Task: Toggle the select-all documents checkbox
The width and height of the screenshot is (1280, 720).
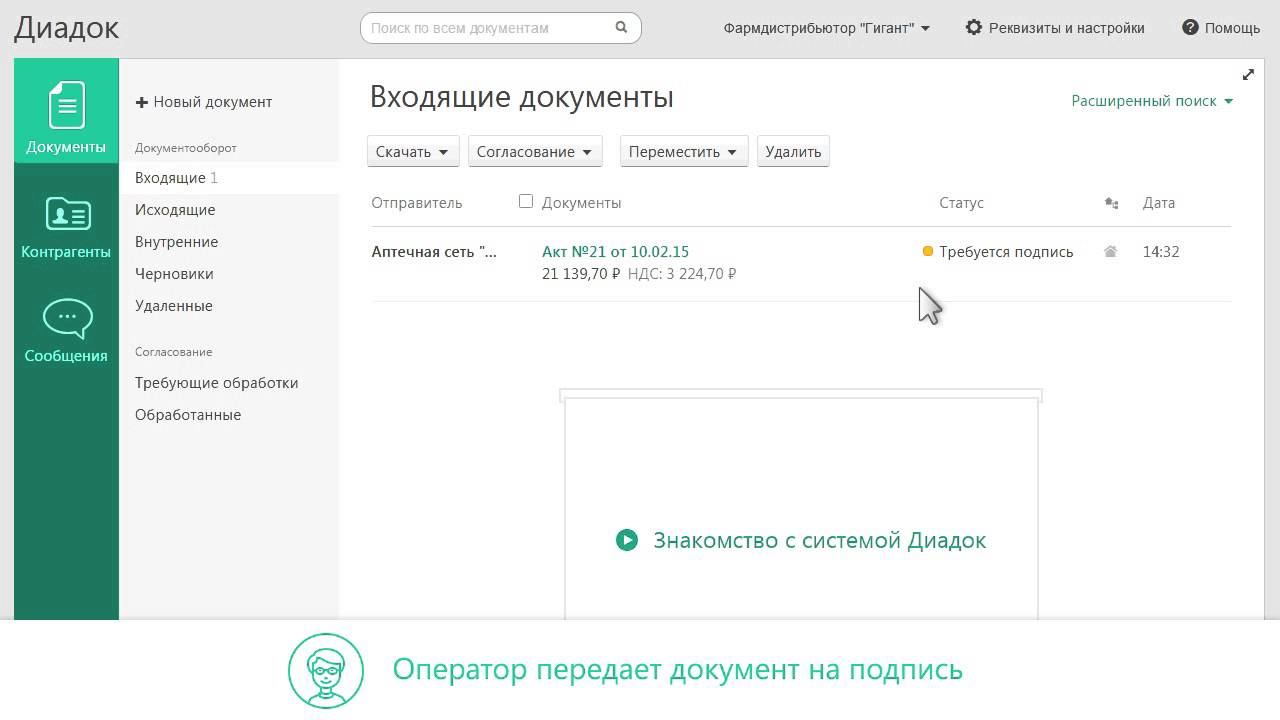Action: 526,202
